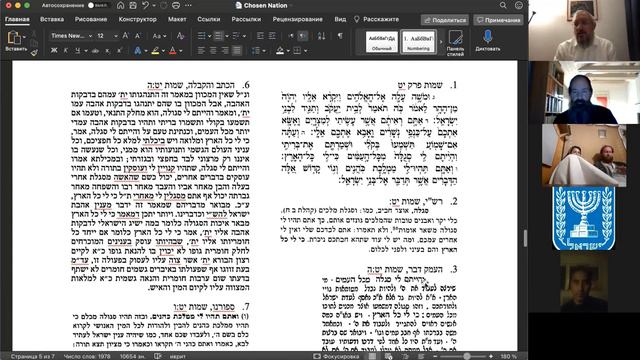Apply yellow text highlight color
Viewport: 640px width, 360px height.
pos(155,51)
